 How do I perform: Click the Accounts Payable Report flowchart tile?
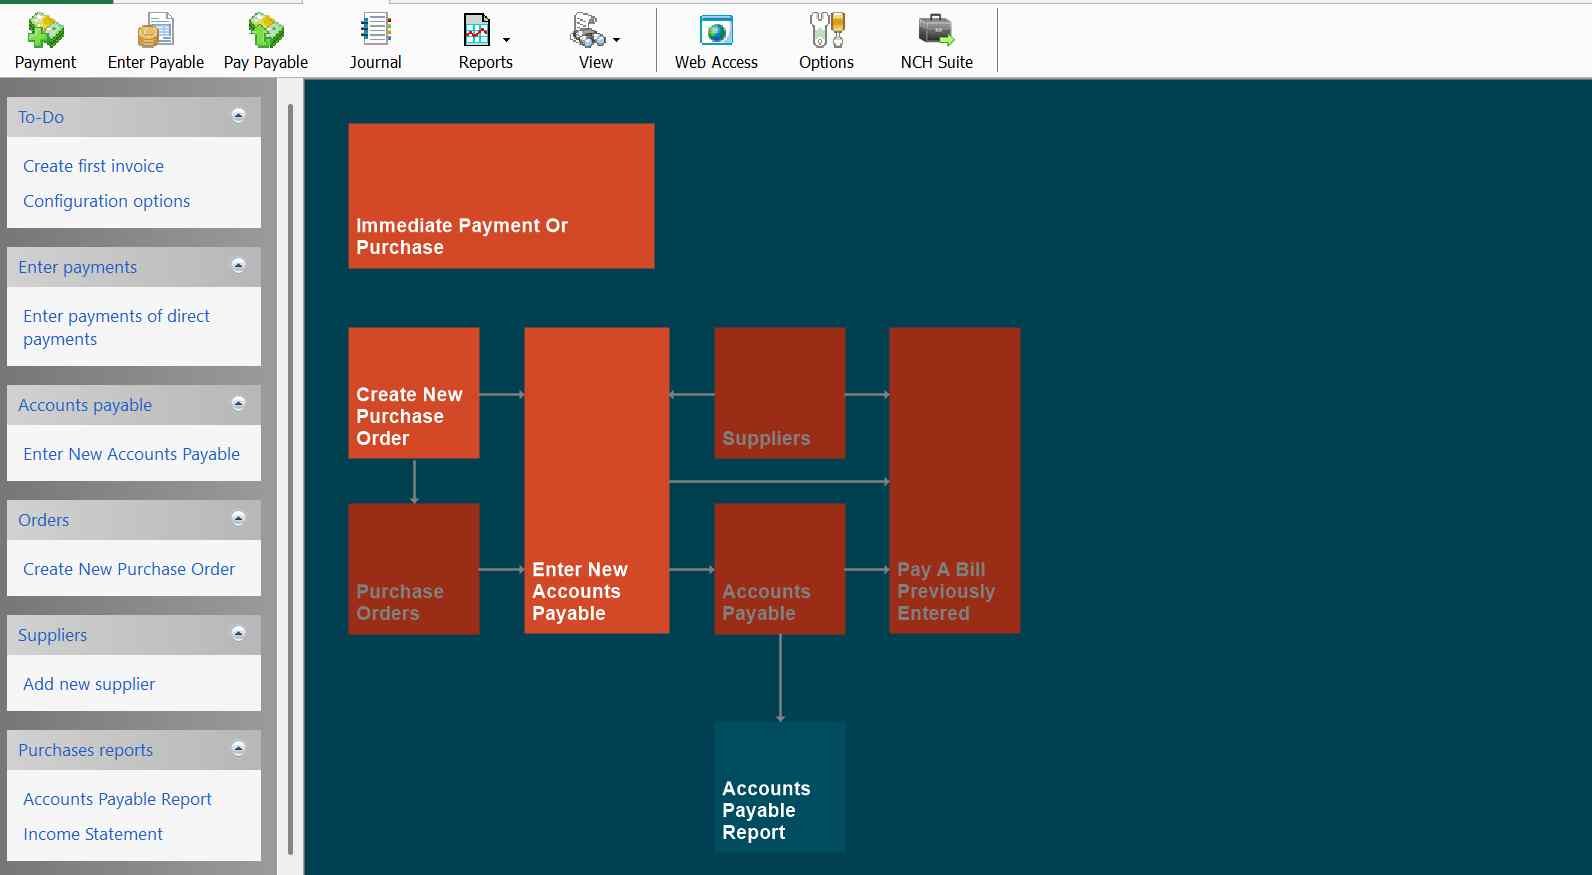[780, 787]
